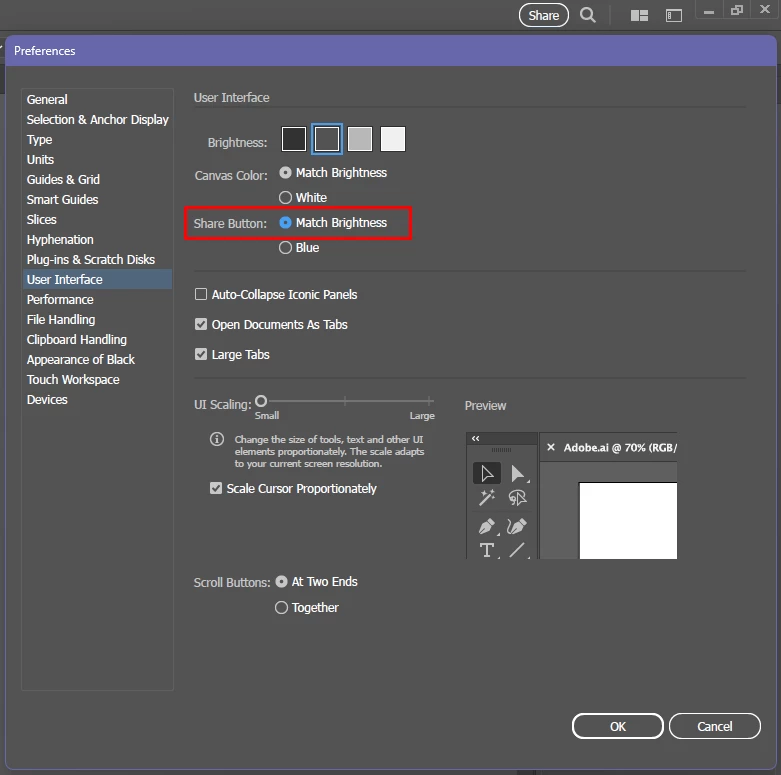781x775 pixels.
Task: Click the info icon beside the UI scaling description
Action: tap(217, 439)
